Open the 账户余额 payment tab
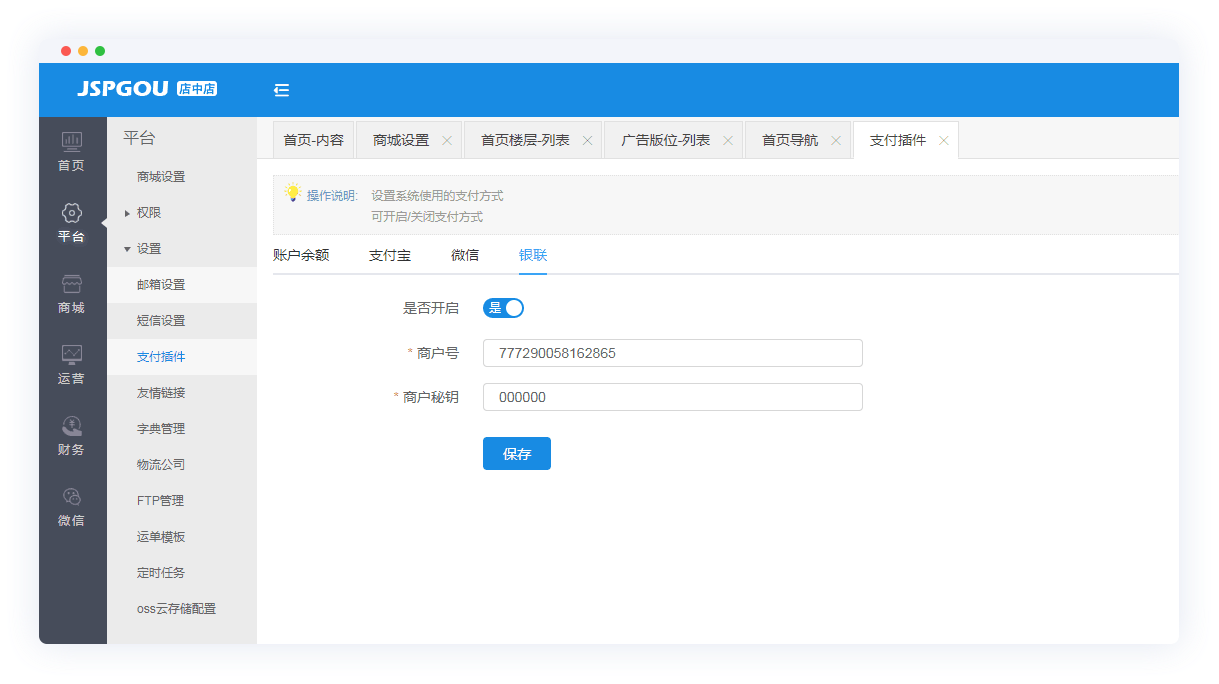Viewport: 1219px width, 684px height. tap(301, 255)
